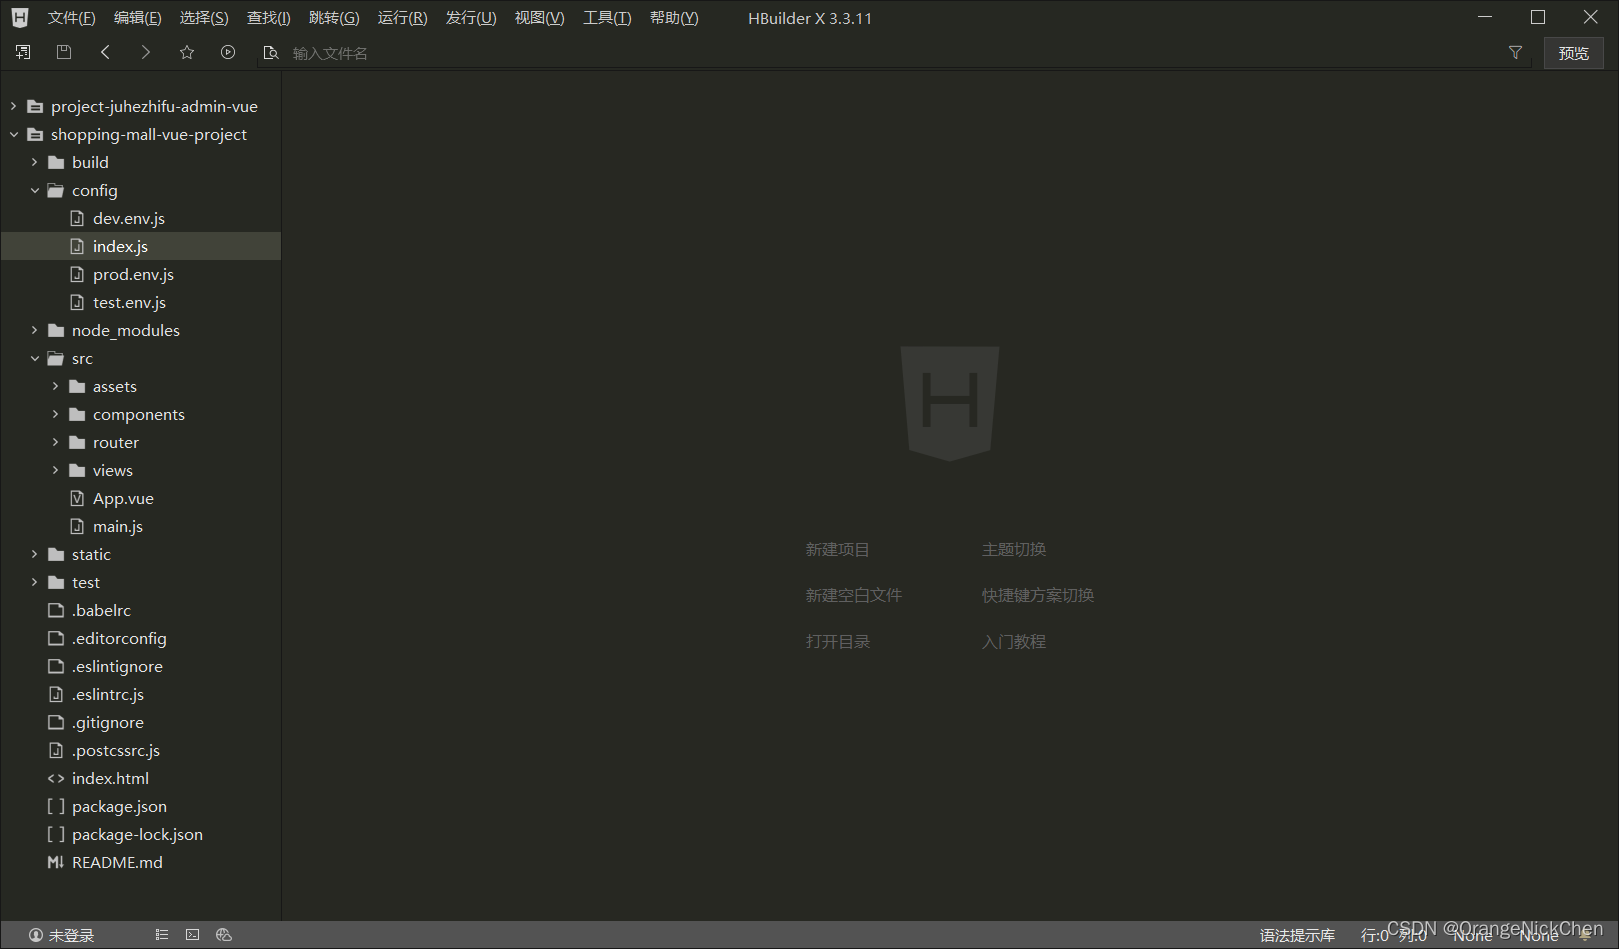
Task: Click the .postcssrc.js file icon
Action: tap(56, 750)
